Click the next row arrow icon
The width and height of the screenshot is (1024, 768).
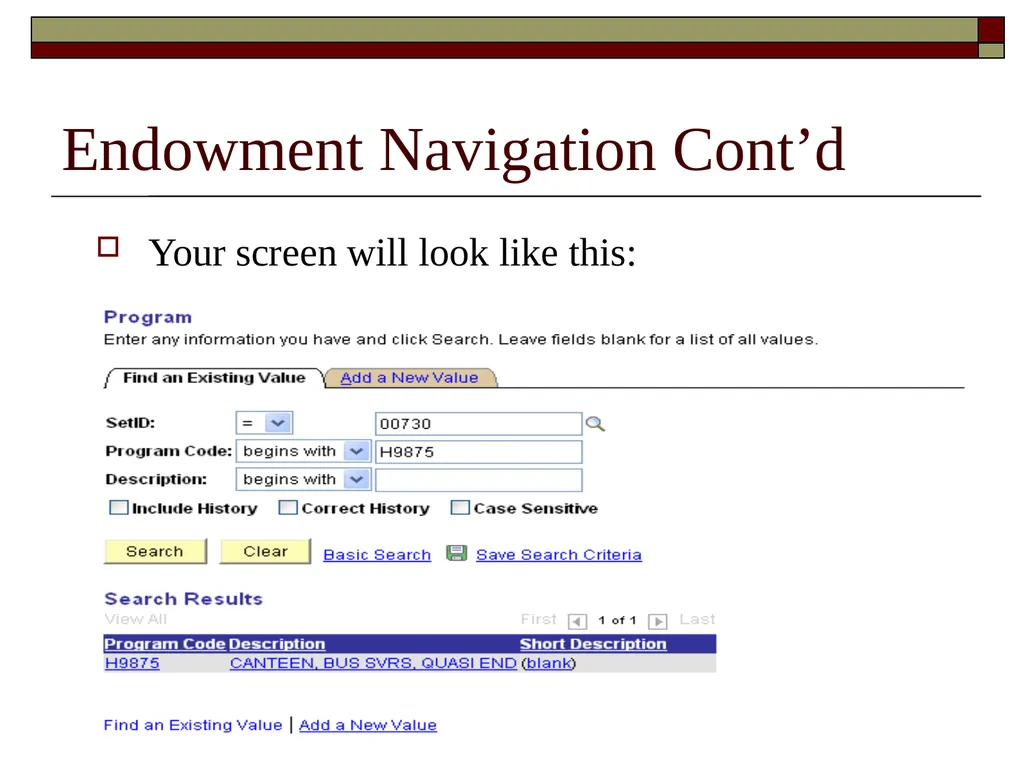[658, 620]
